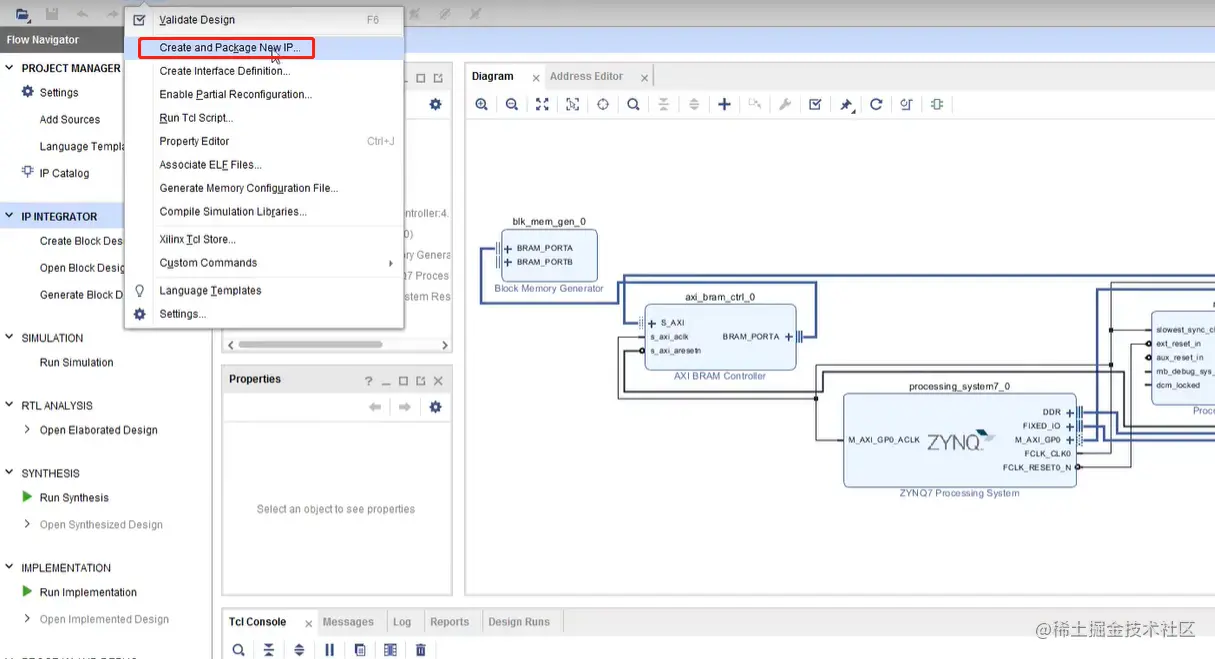
Task: Click Run Implementation in Flow Navigator
Action: pos(88,592)
